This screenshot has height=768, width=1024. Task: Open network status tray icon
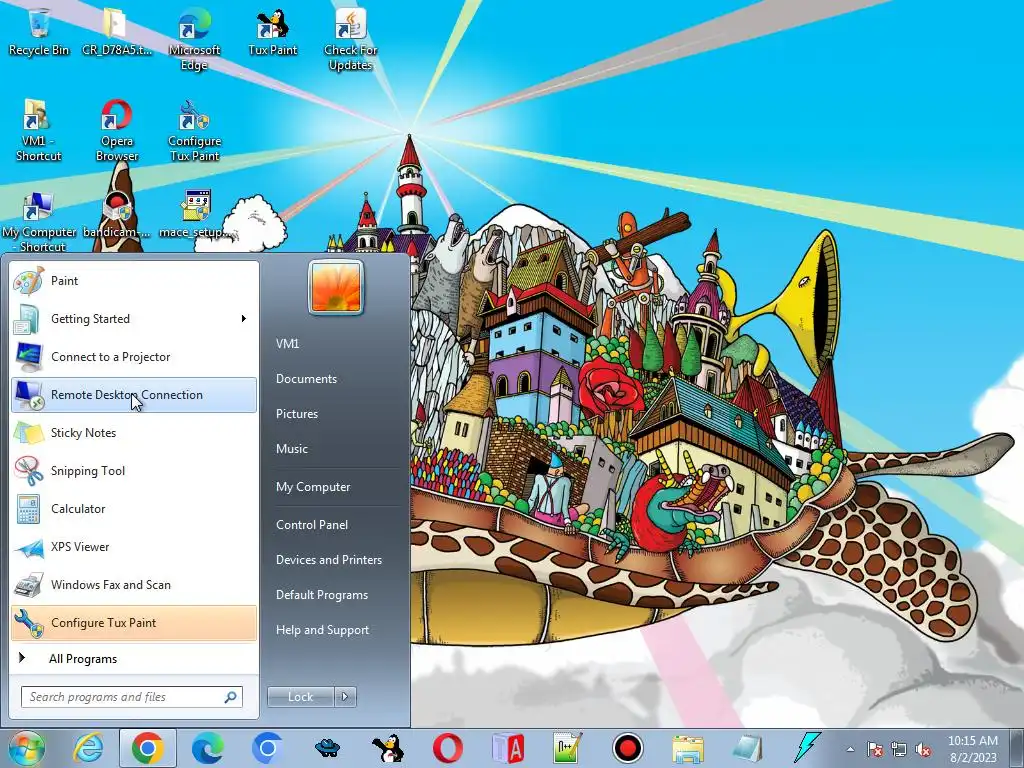point(899,749)
